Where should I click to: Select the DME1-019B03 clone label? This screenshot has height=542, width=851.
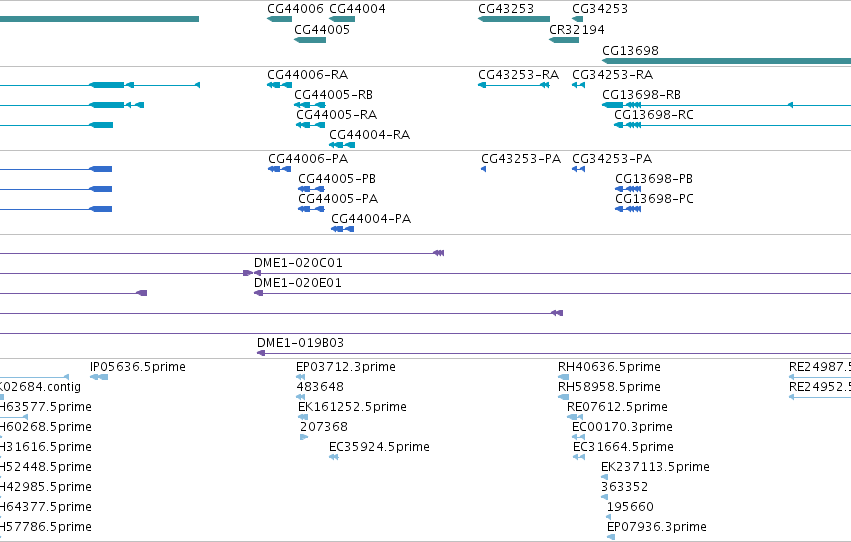pyautogui.click(x=301, y=342)
